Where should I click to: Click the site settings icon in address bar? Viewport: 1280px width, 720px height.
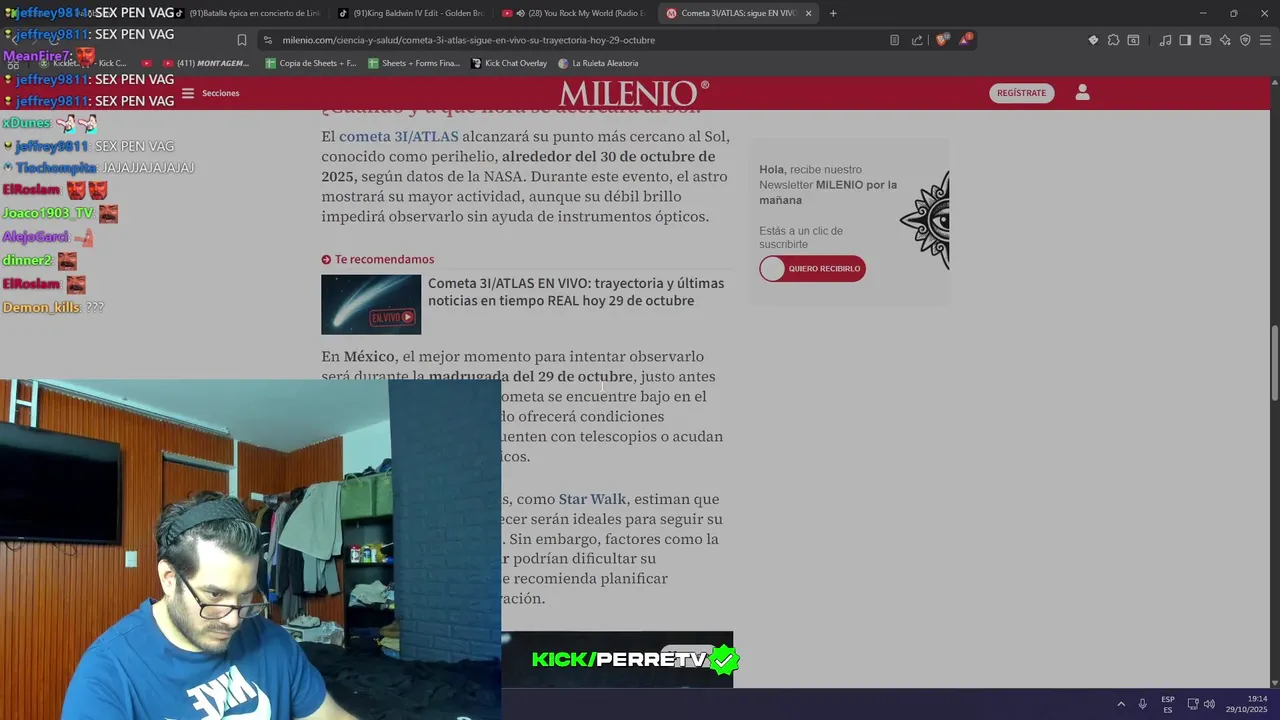click(x=267, y=40)
